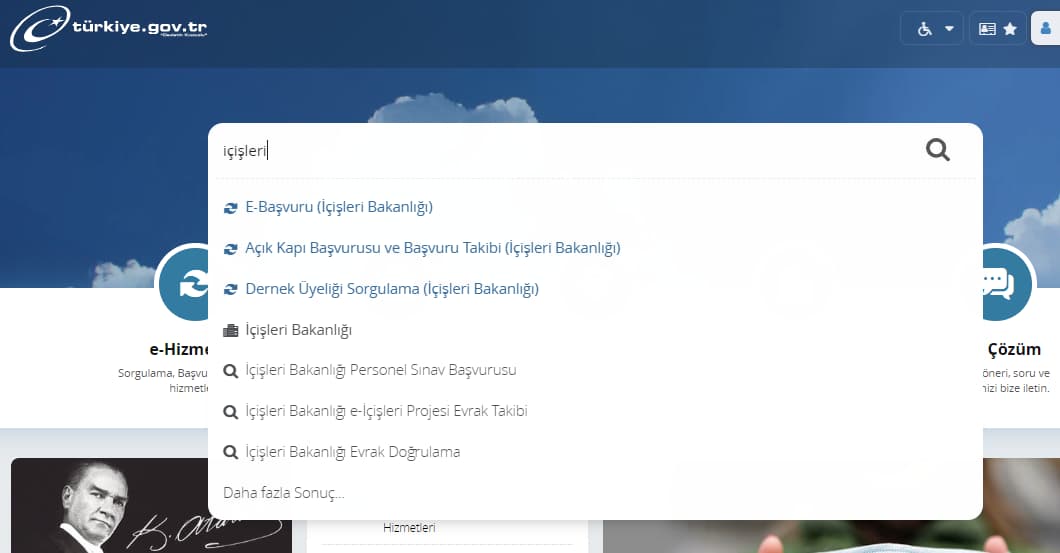
Task: Click the Çözüm chat bubble icon
Action: click(1007, 283)
